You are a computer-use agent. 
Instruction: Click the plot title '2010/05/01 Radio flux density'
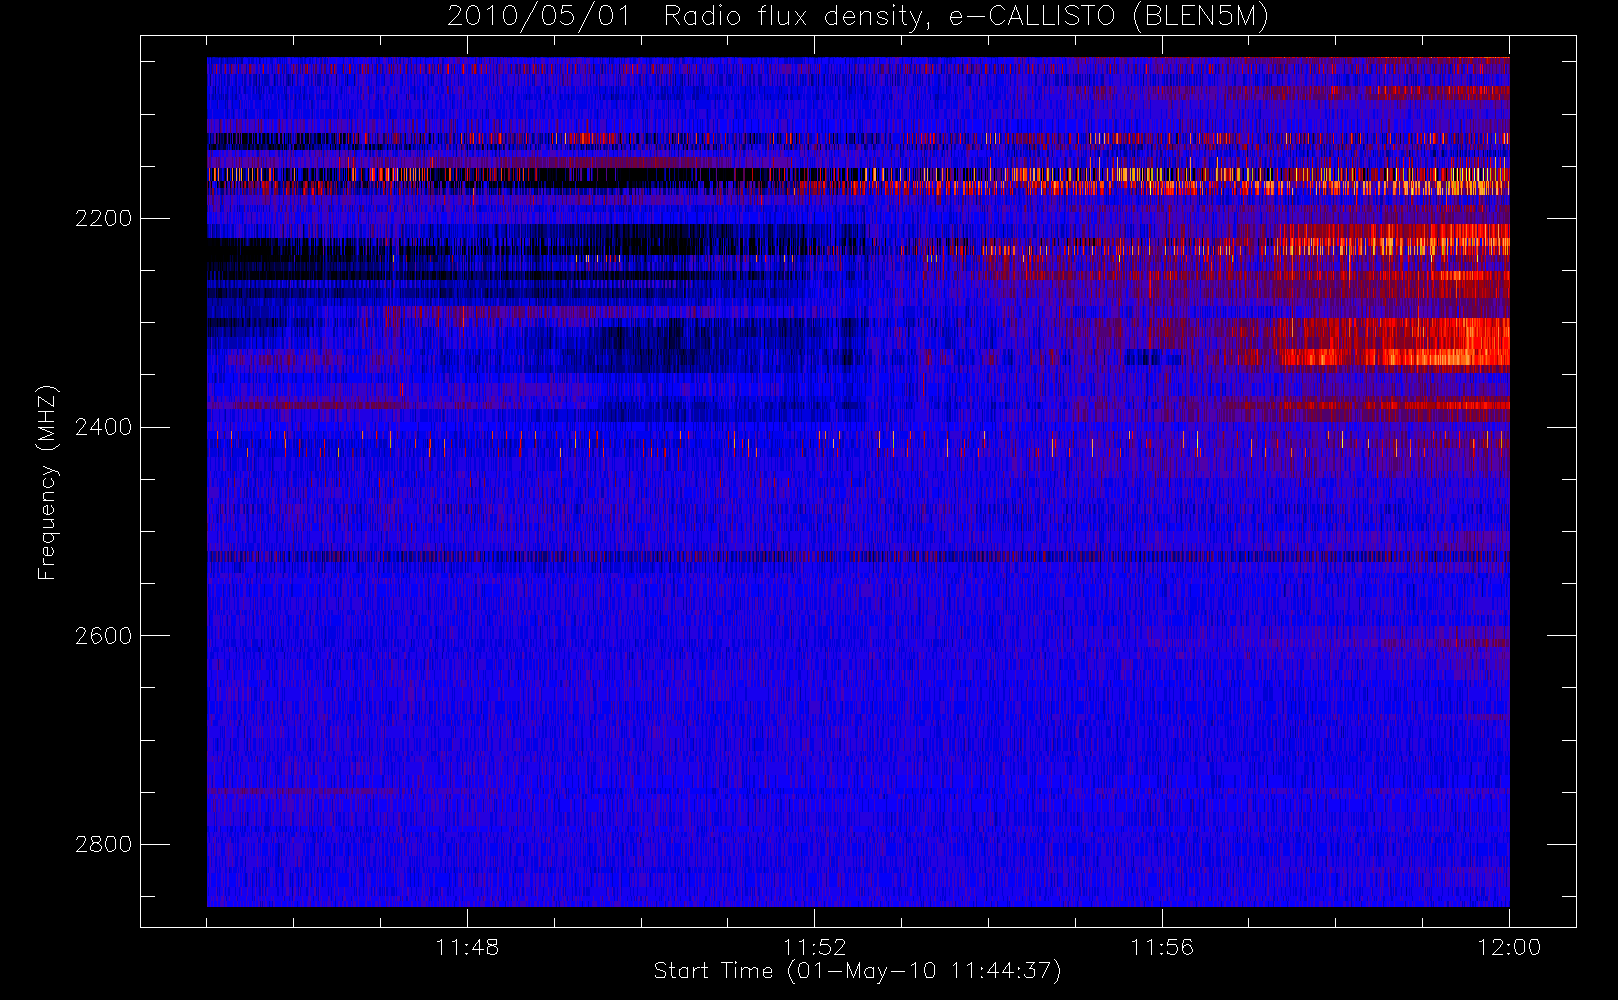(857, 17)
